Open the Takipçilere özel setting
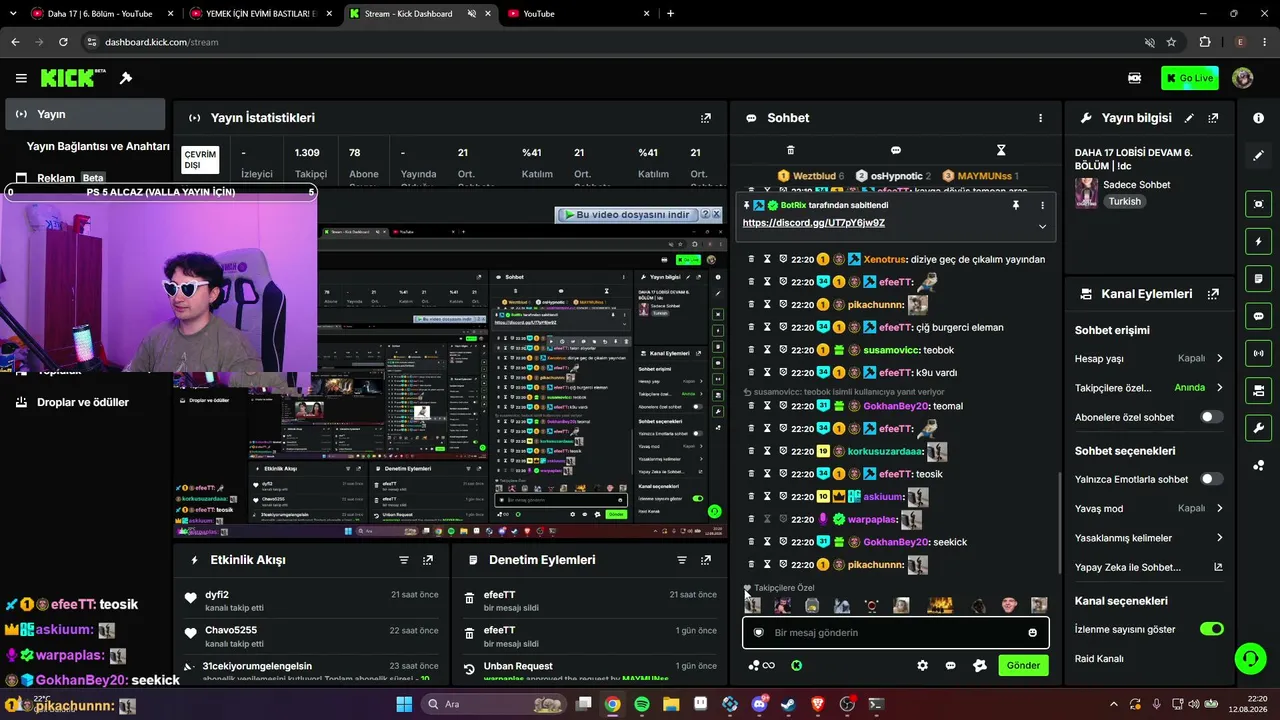 [1149, 387]
